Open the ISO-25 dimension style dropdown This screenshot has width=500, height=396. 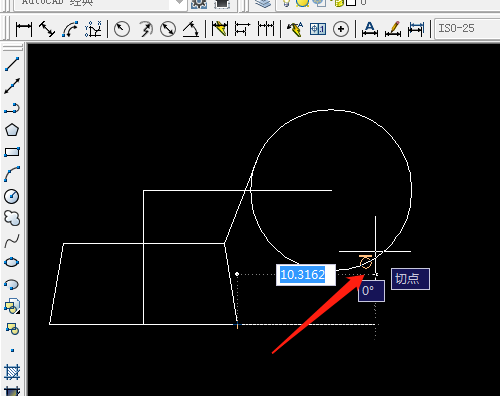(467, 28)
